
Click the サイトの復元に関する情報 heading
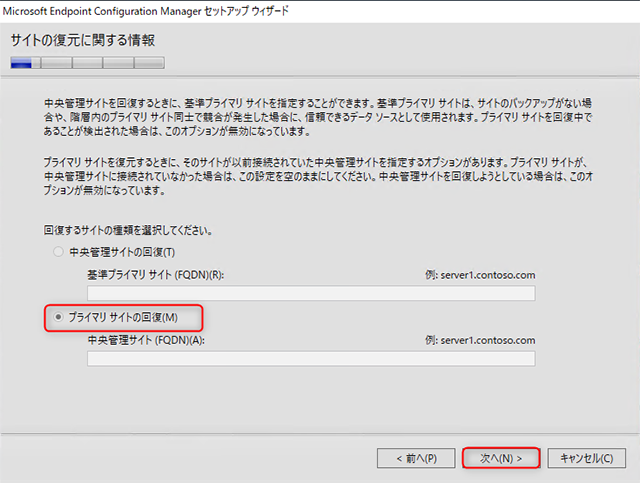tap(83, 40)
